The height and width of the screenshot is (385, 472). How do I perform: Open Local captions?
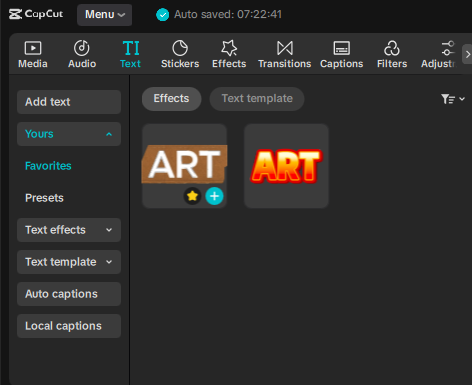point(69,326)
